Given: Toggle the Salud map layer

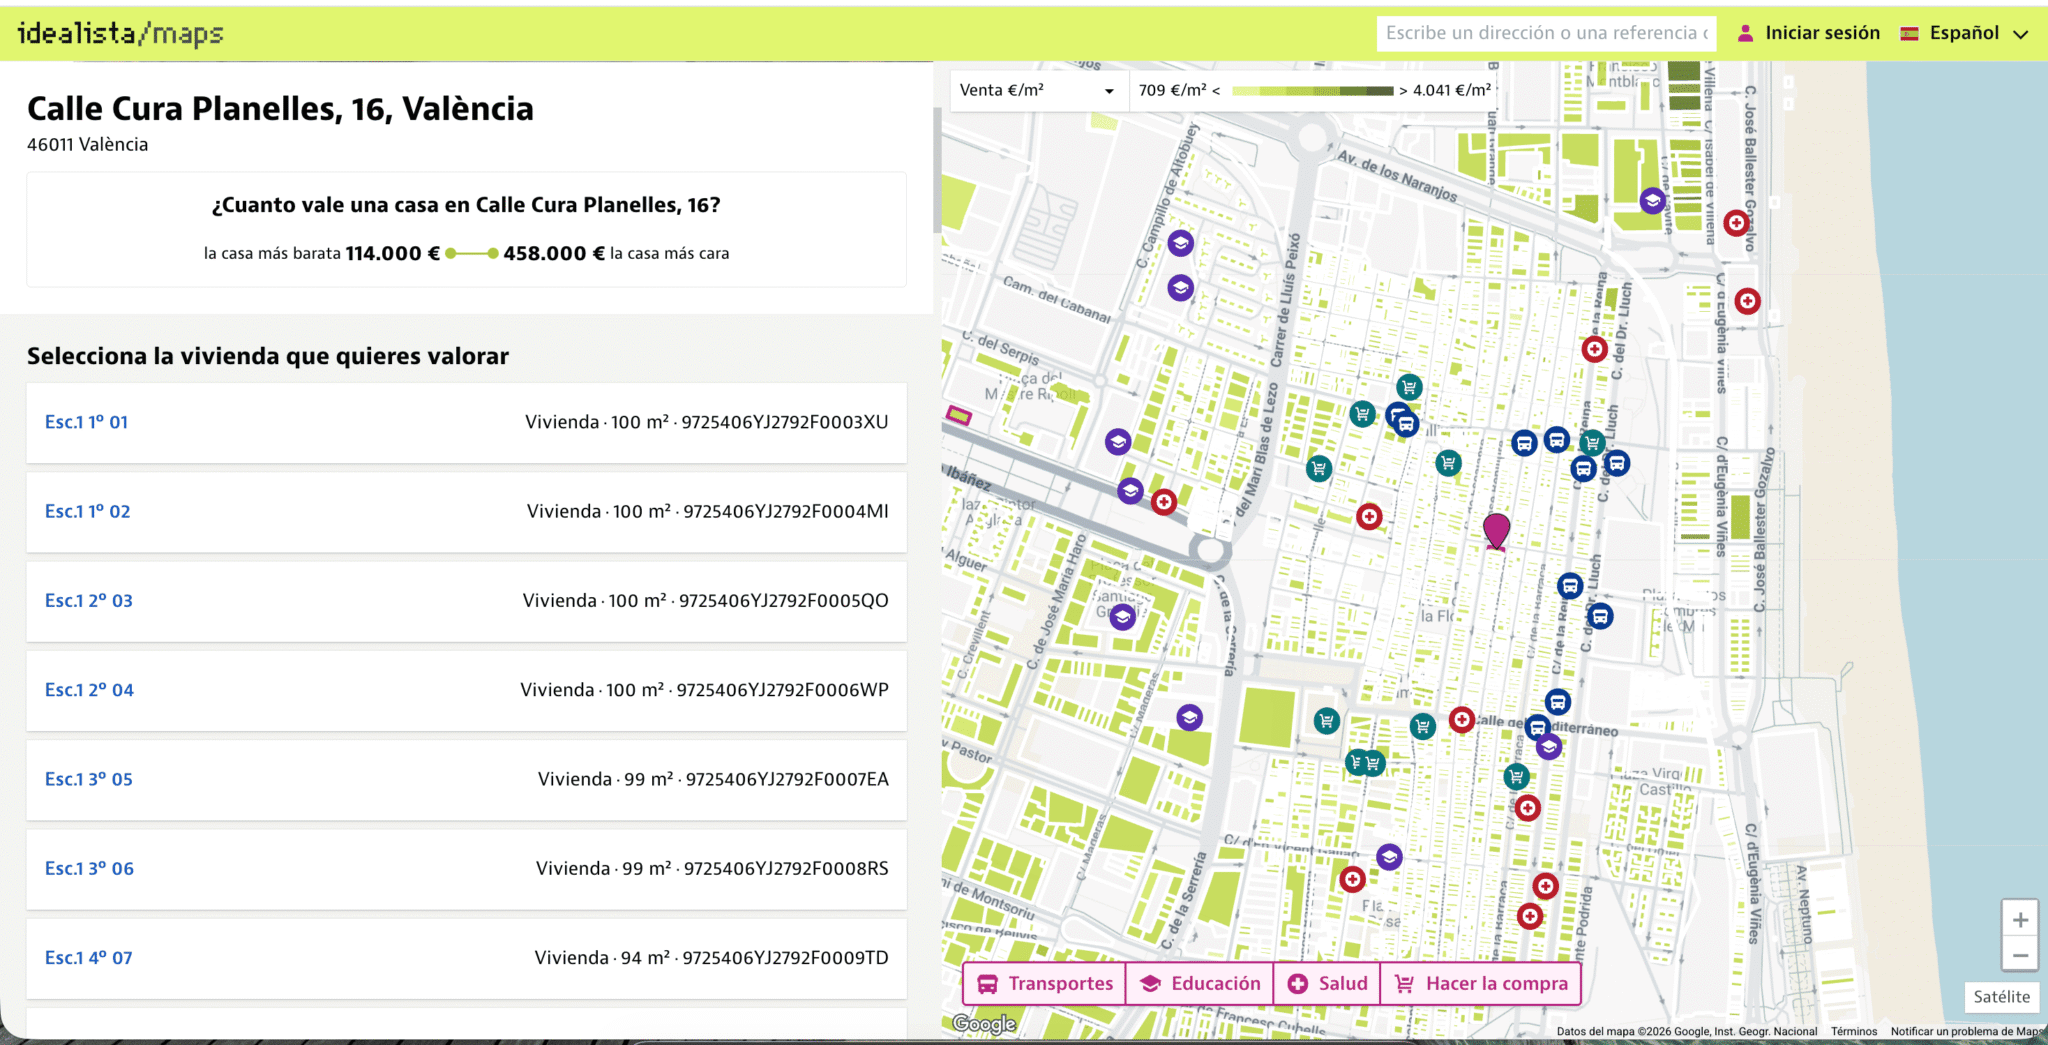Looking at the screenshot, I should coord(1326,983).
